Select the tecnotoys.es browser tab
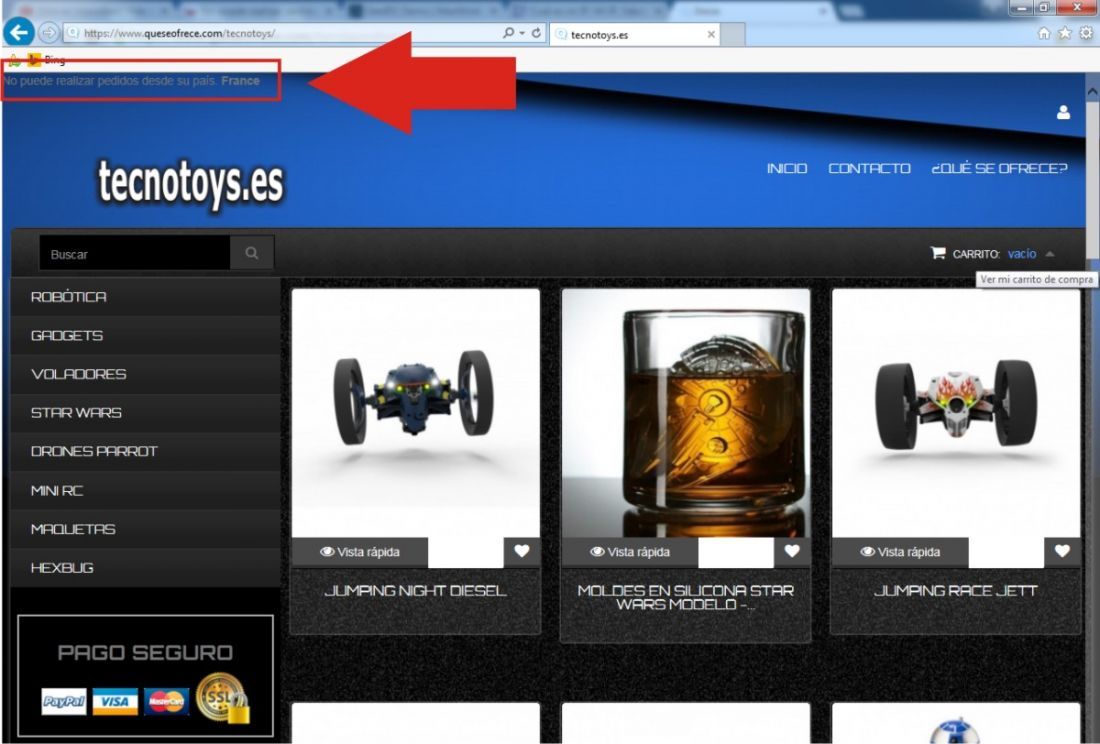 coord(635,34)
